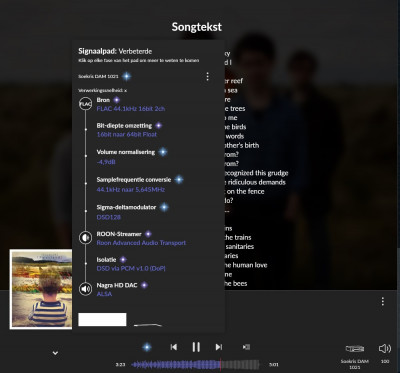Open the play queue icon
Viewport: 400px width, 373px height.
pos(246,347)
